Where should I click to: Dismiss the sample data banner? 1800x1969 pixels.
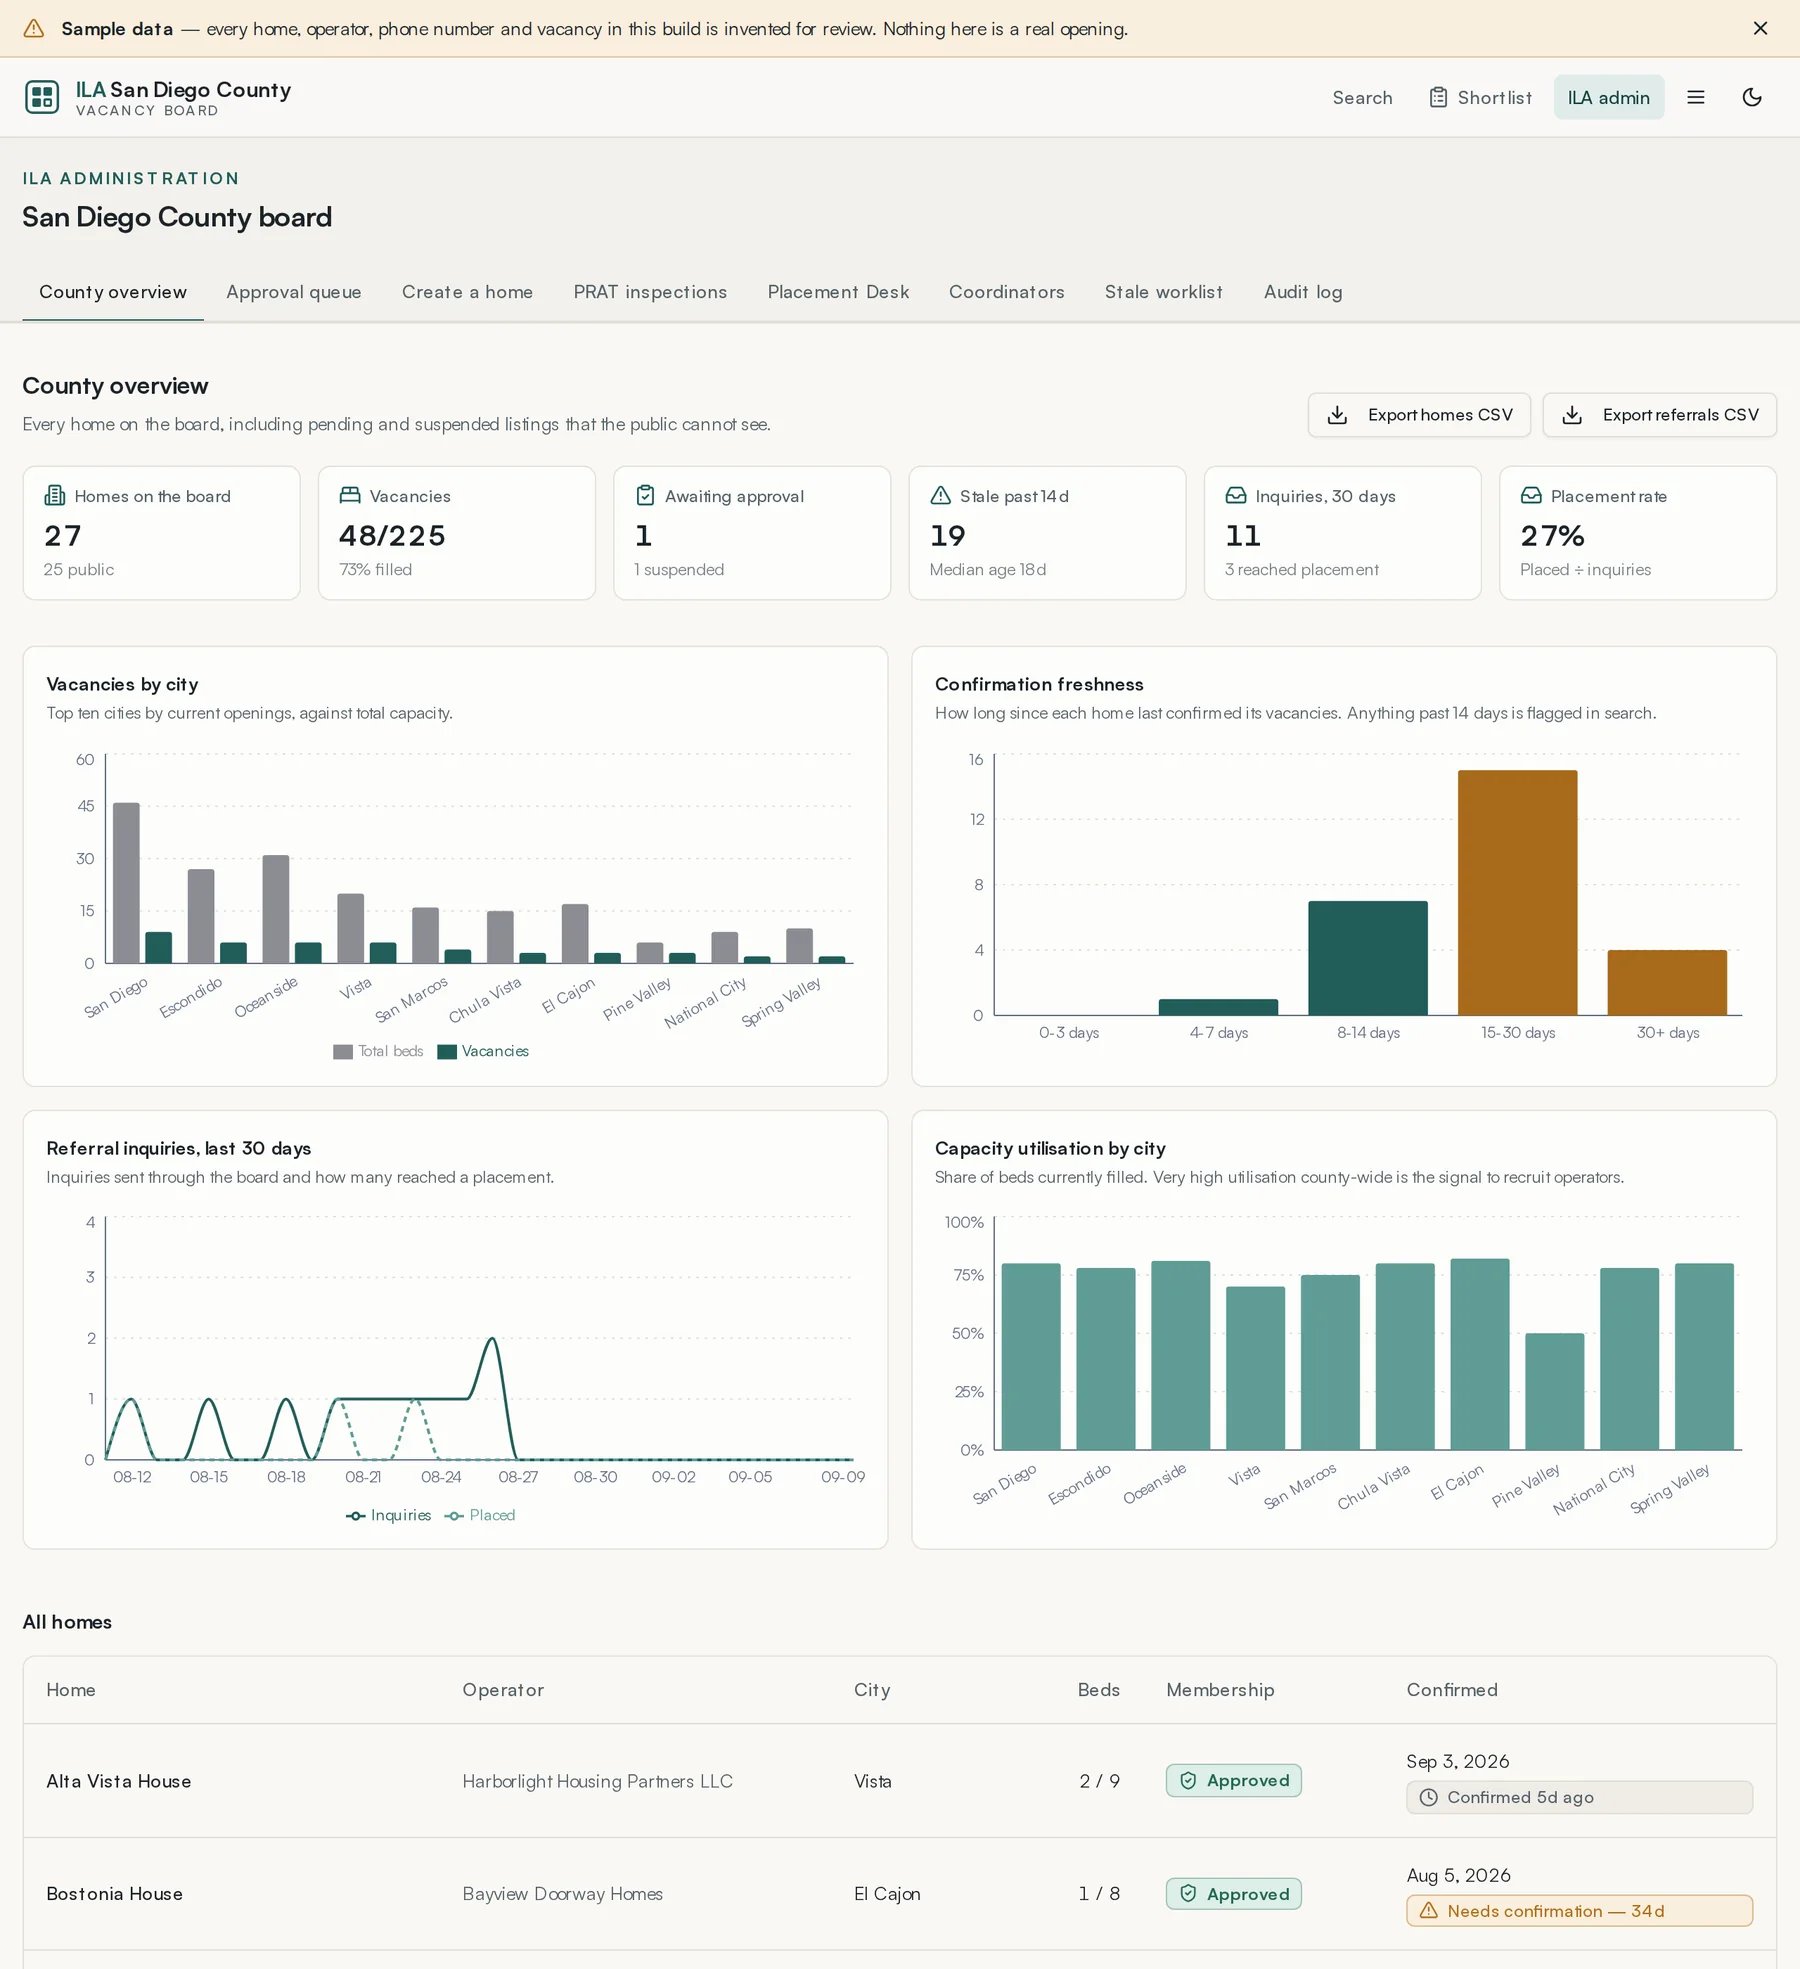click(x=1760, y=28)
